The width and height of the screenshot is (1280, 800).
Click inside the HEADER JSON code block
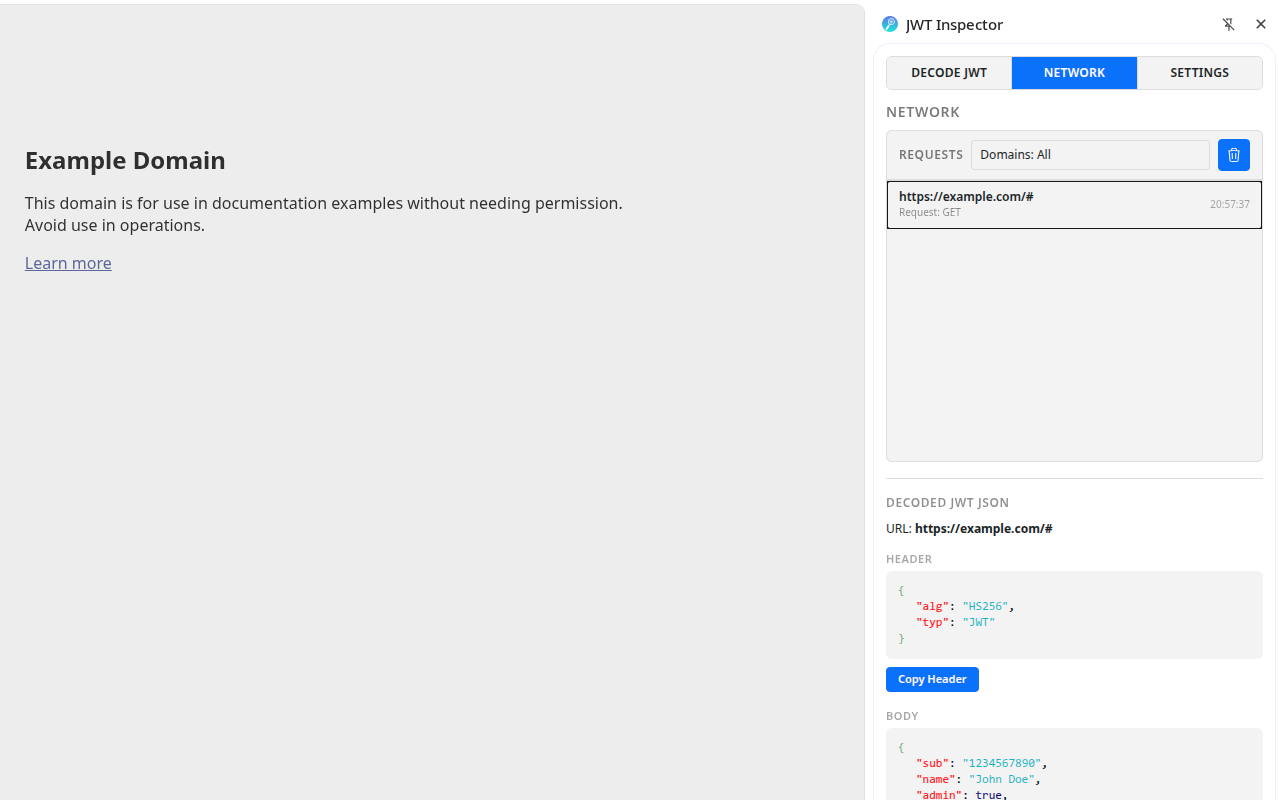point(1074,615)
